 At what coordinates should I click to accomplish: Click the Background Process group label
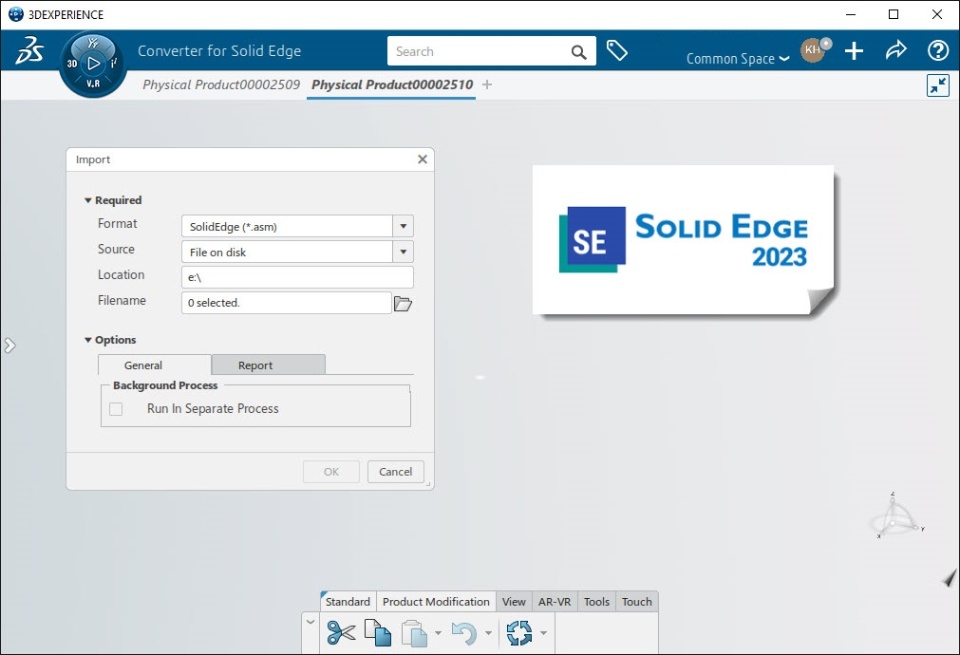click(165, 385)
